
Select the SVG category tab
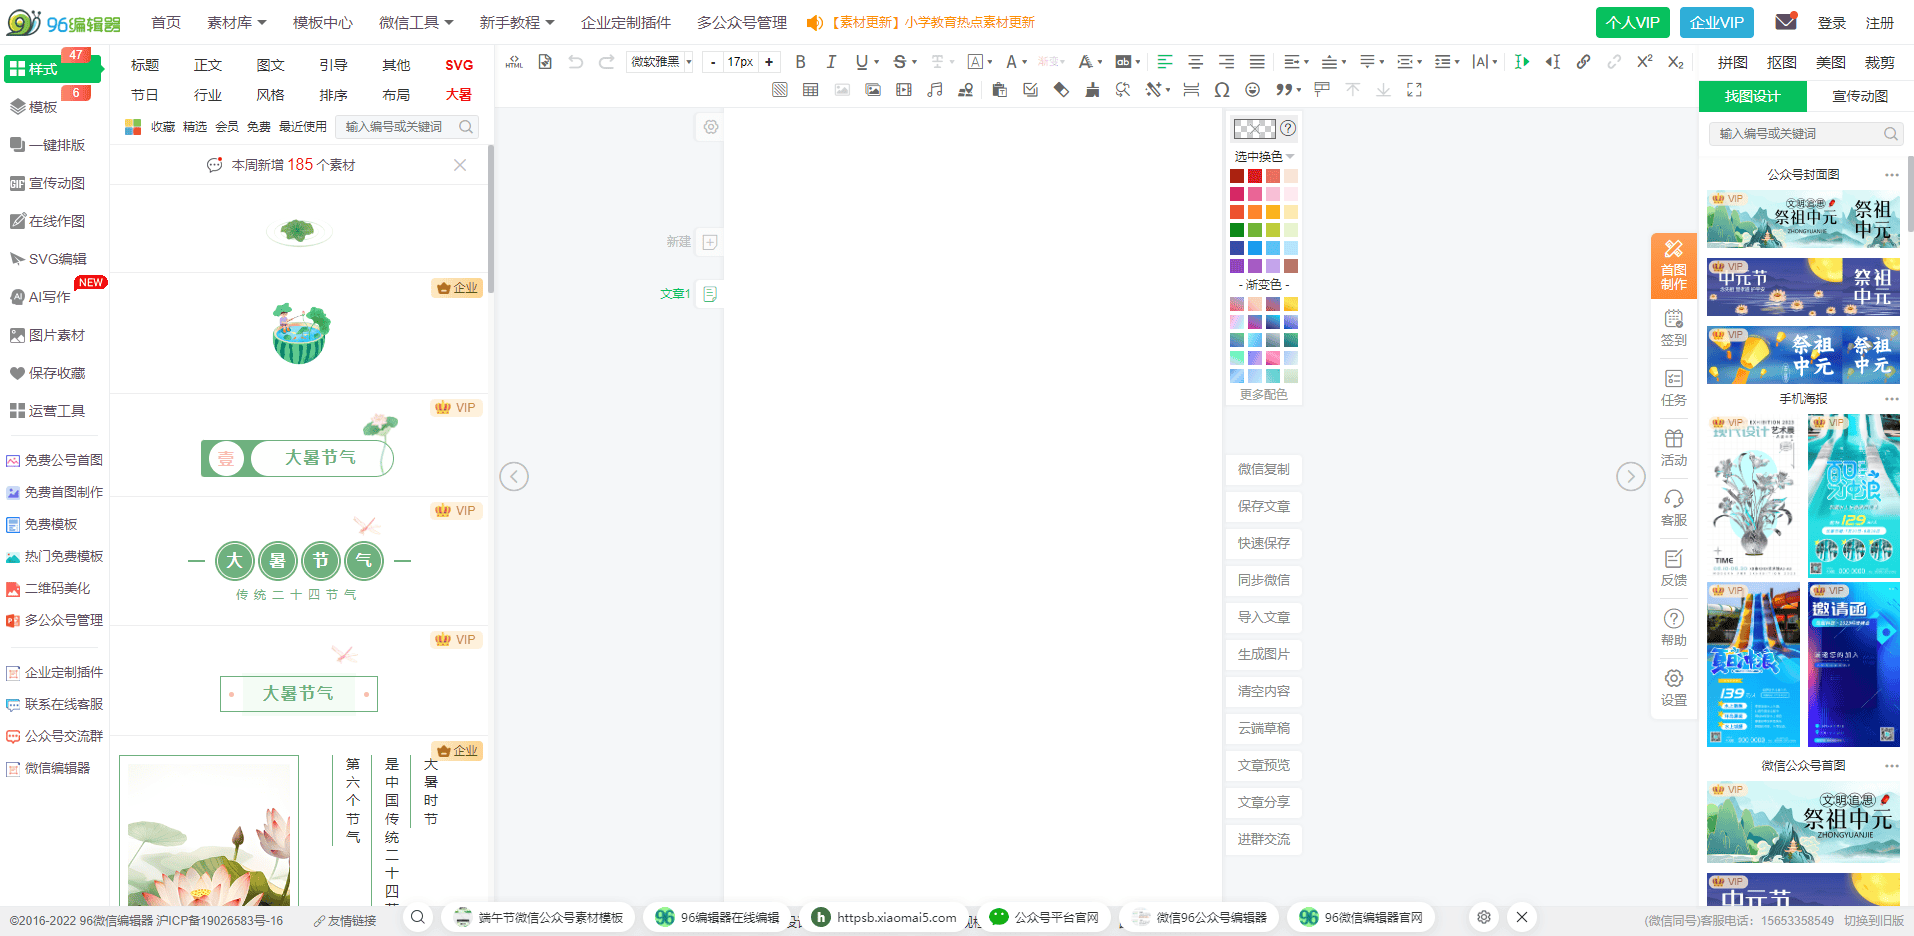point(459,65)
